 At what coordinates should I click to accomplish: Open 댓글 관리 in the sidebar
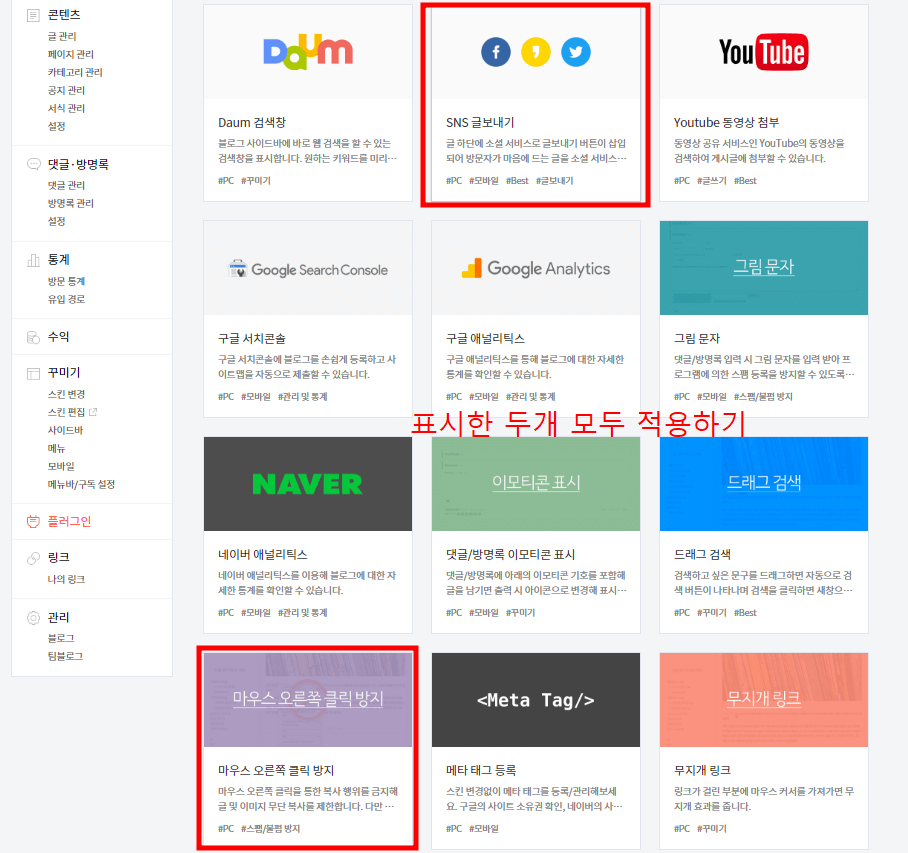[66, 185]
